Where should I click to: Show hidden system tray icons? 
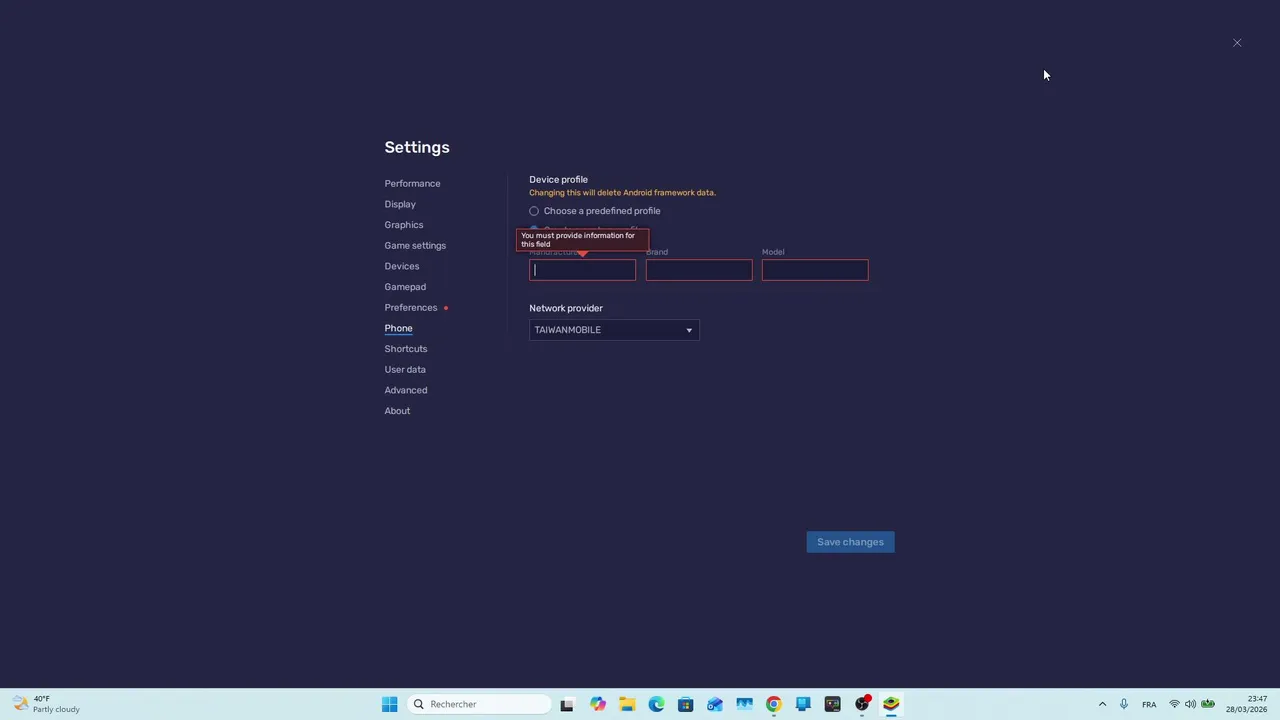pyautogui.click(x=1102, y=704)
